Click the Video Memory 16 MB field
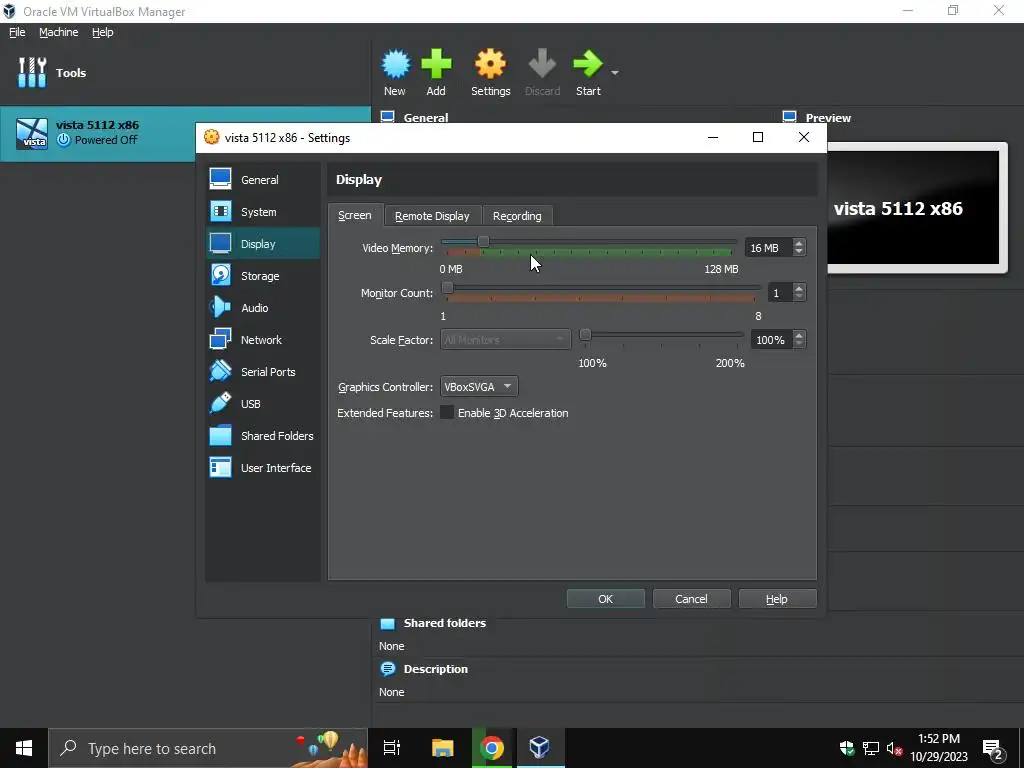The height and width of the screenshot is (768, 1024). [x=769, y=248]
